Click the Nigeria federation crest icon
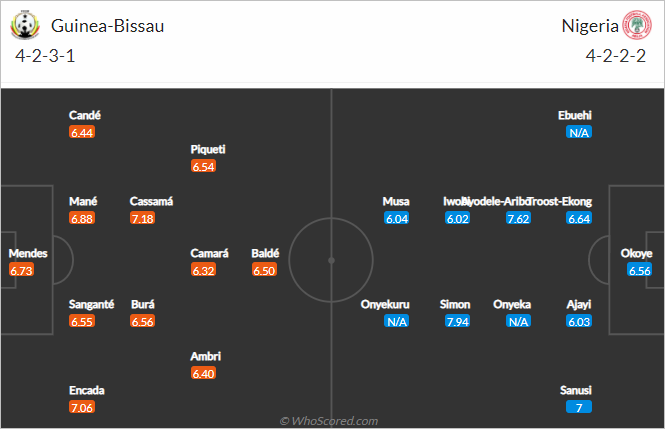Viewport: 665px width, 429px height. click(x=637, y=25)
